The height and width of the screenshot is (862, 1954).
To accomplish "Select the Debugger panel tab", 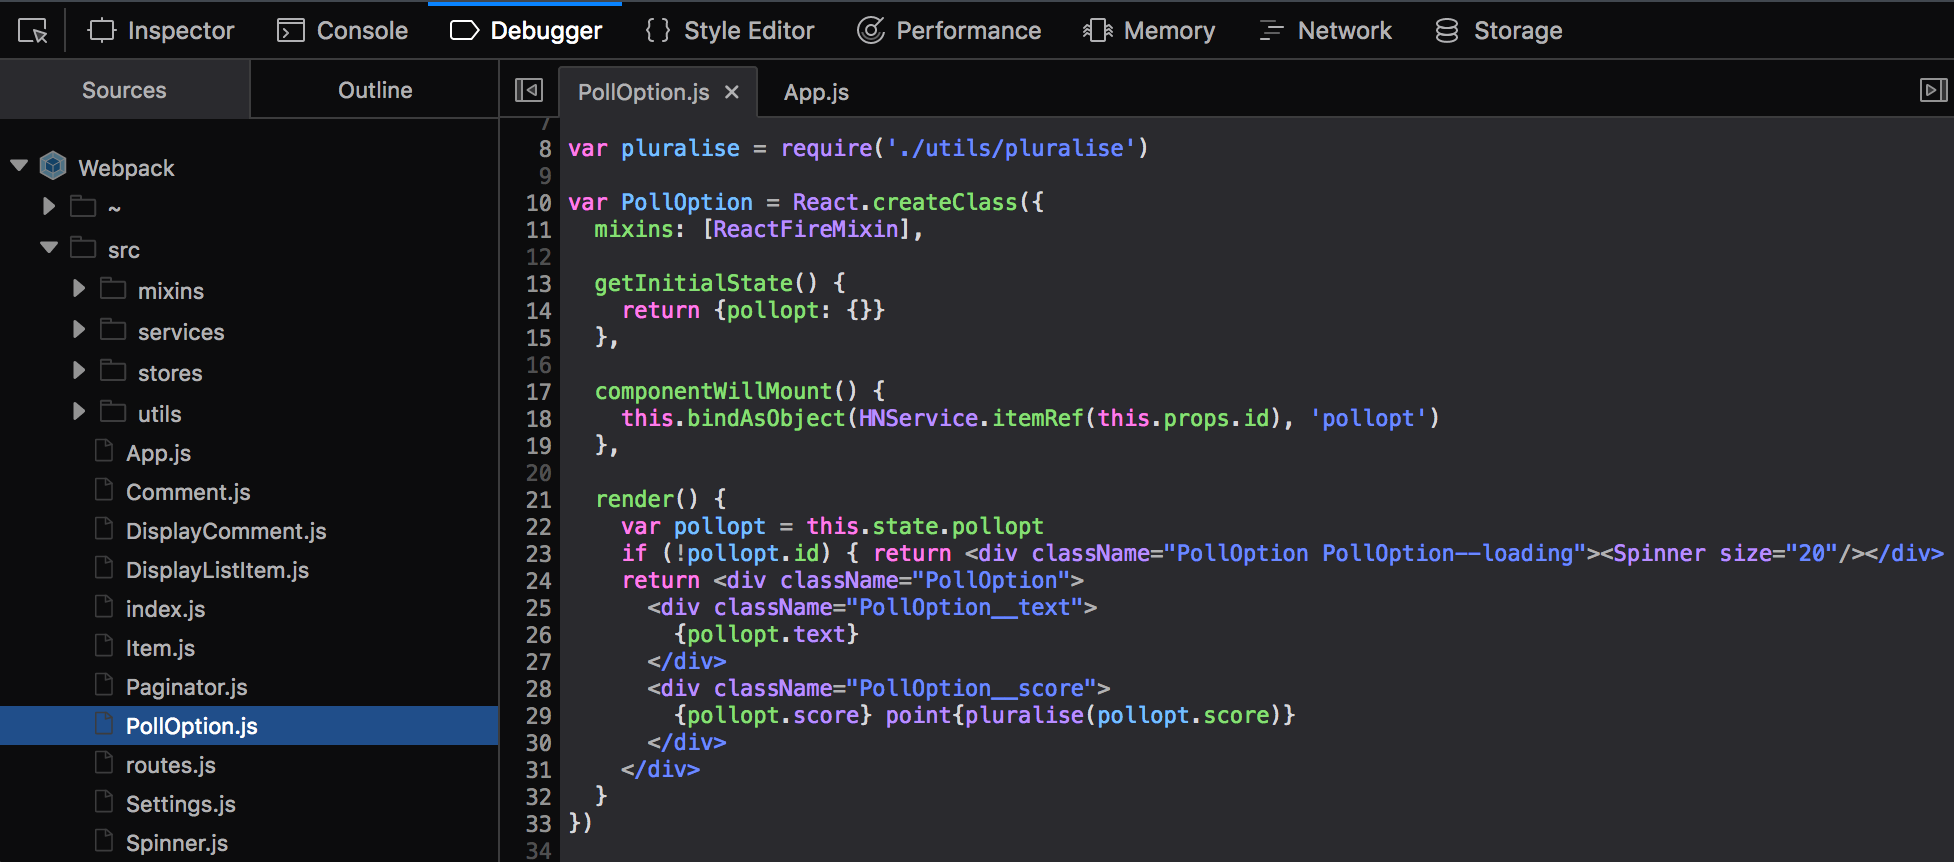I will [526, 31].
